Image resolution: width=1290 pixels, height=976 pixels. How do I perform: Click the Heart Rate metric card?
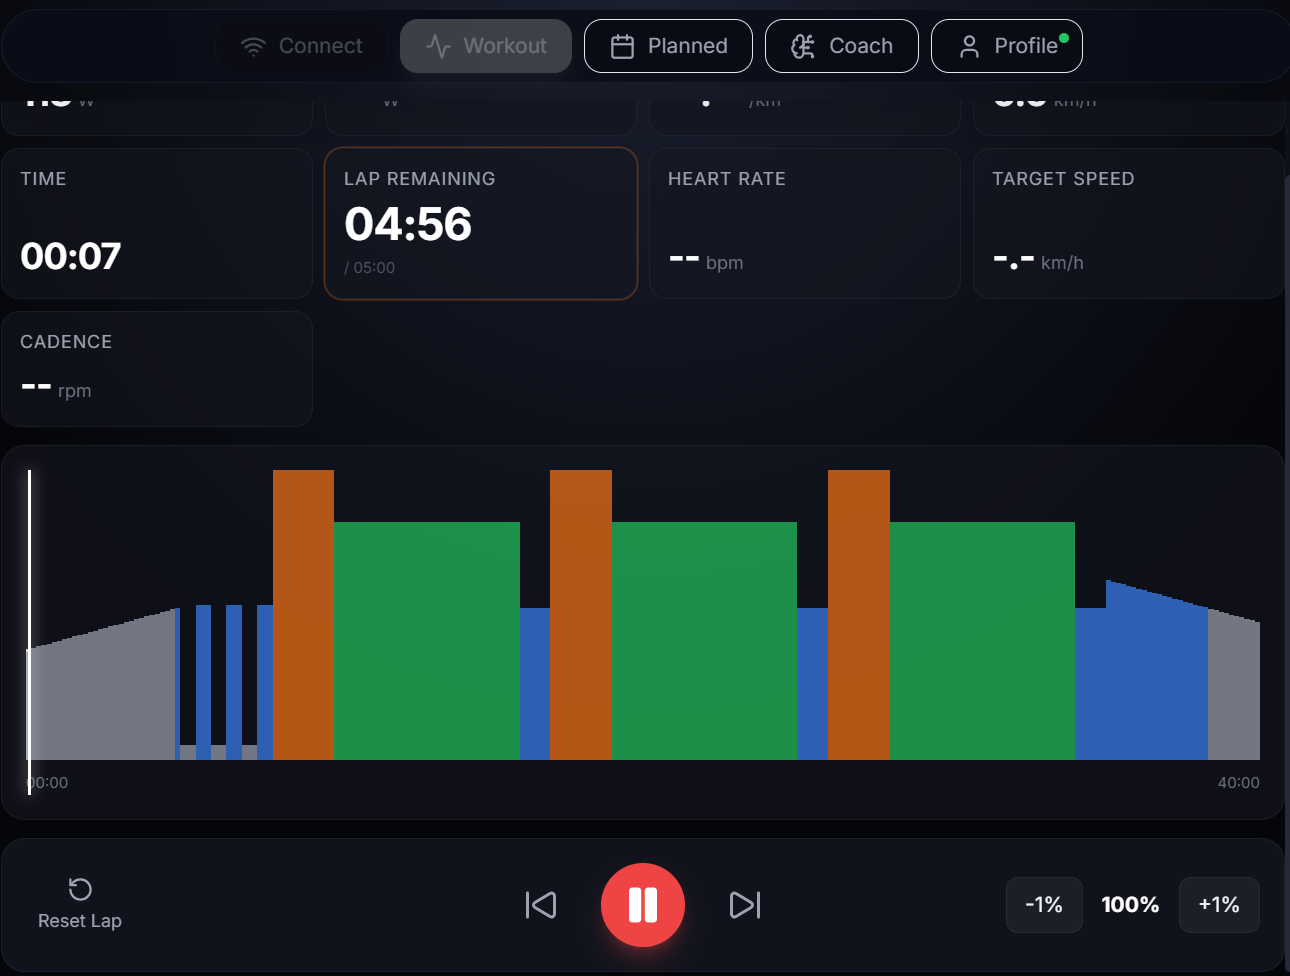805,223
